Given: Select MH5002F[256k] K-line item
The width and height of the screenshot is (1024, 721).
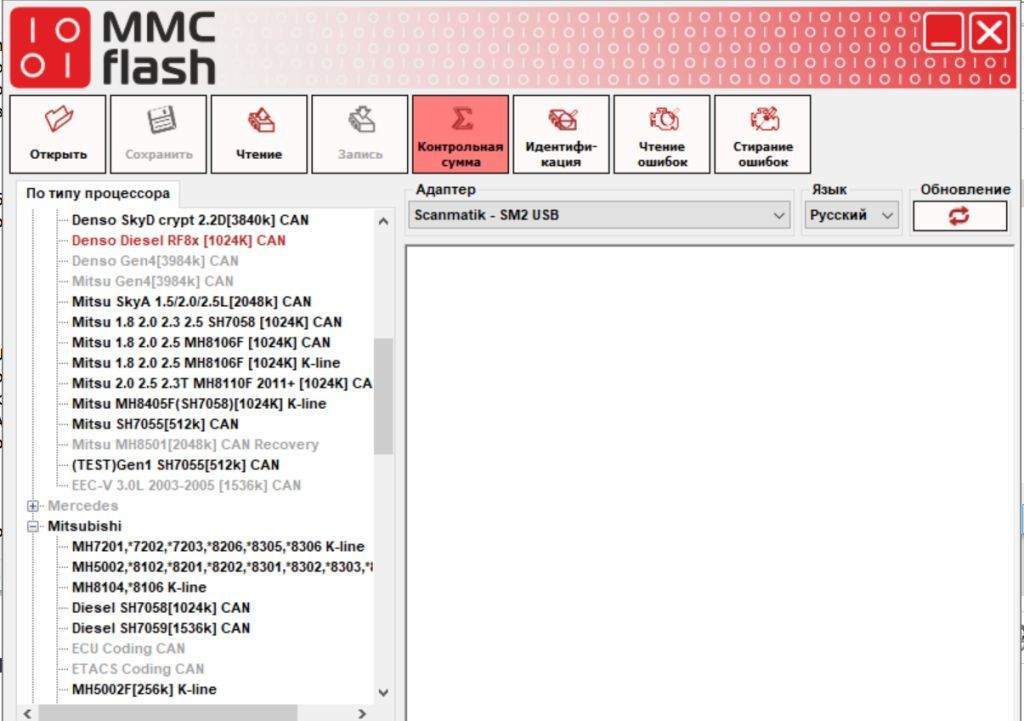Looking at the screenshot, I should pos(144,689).
